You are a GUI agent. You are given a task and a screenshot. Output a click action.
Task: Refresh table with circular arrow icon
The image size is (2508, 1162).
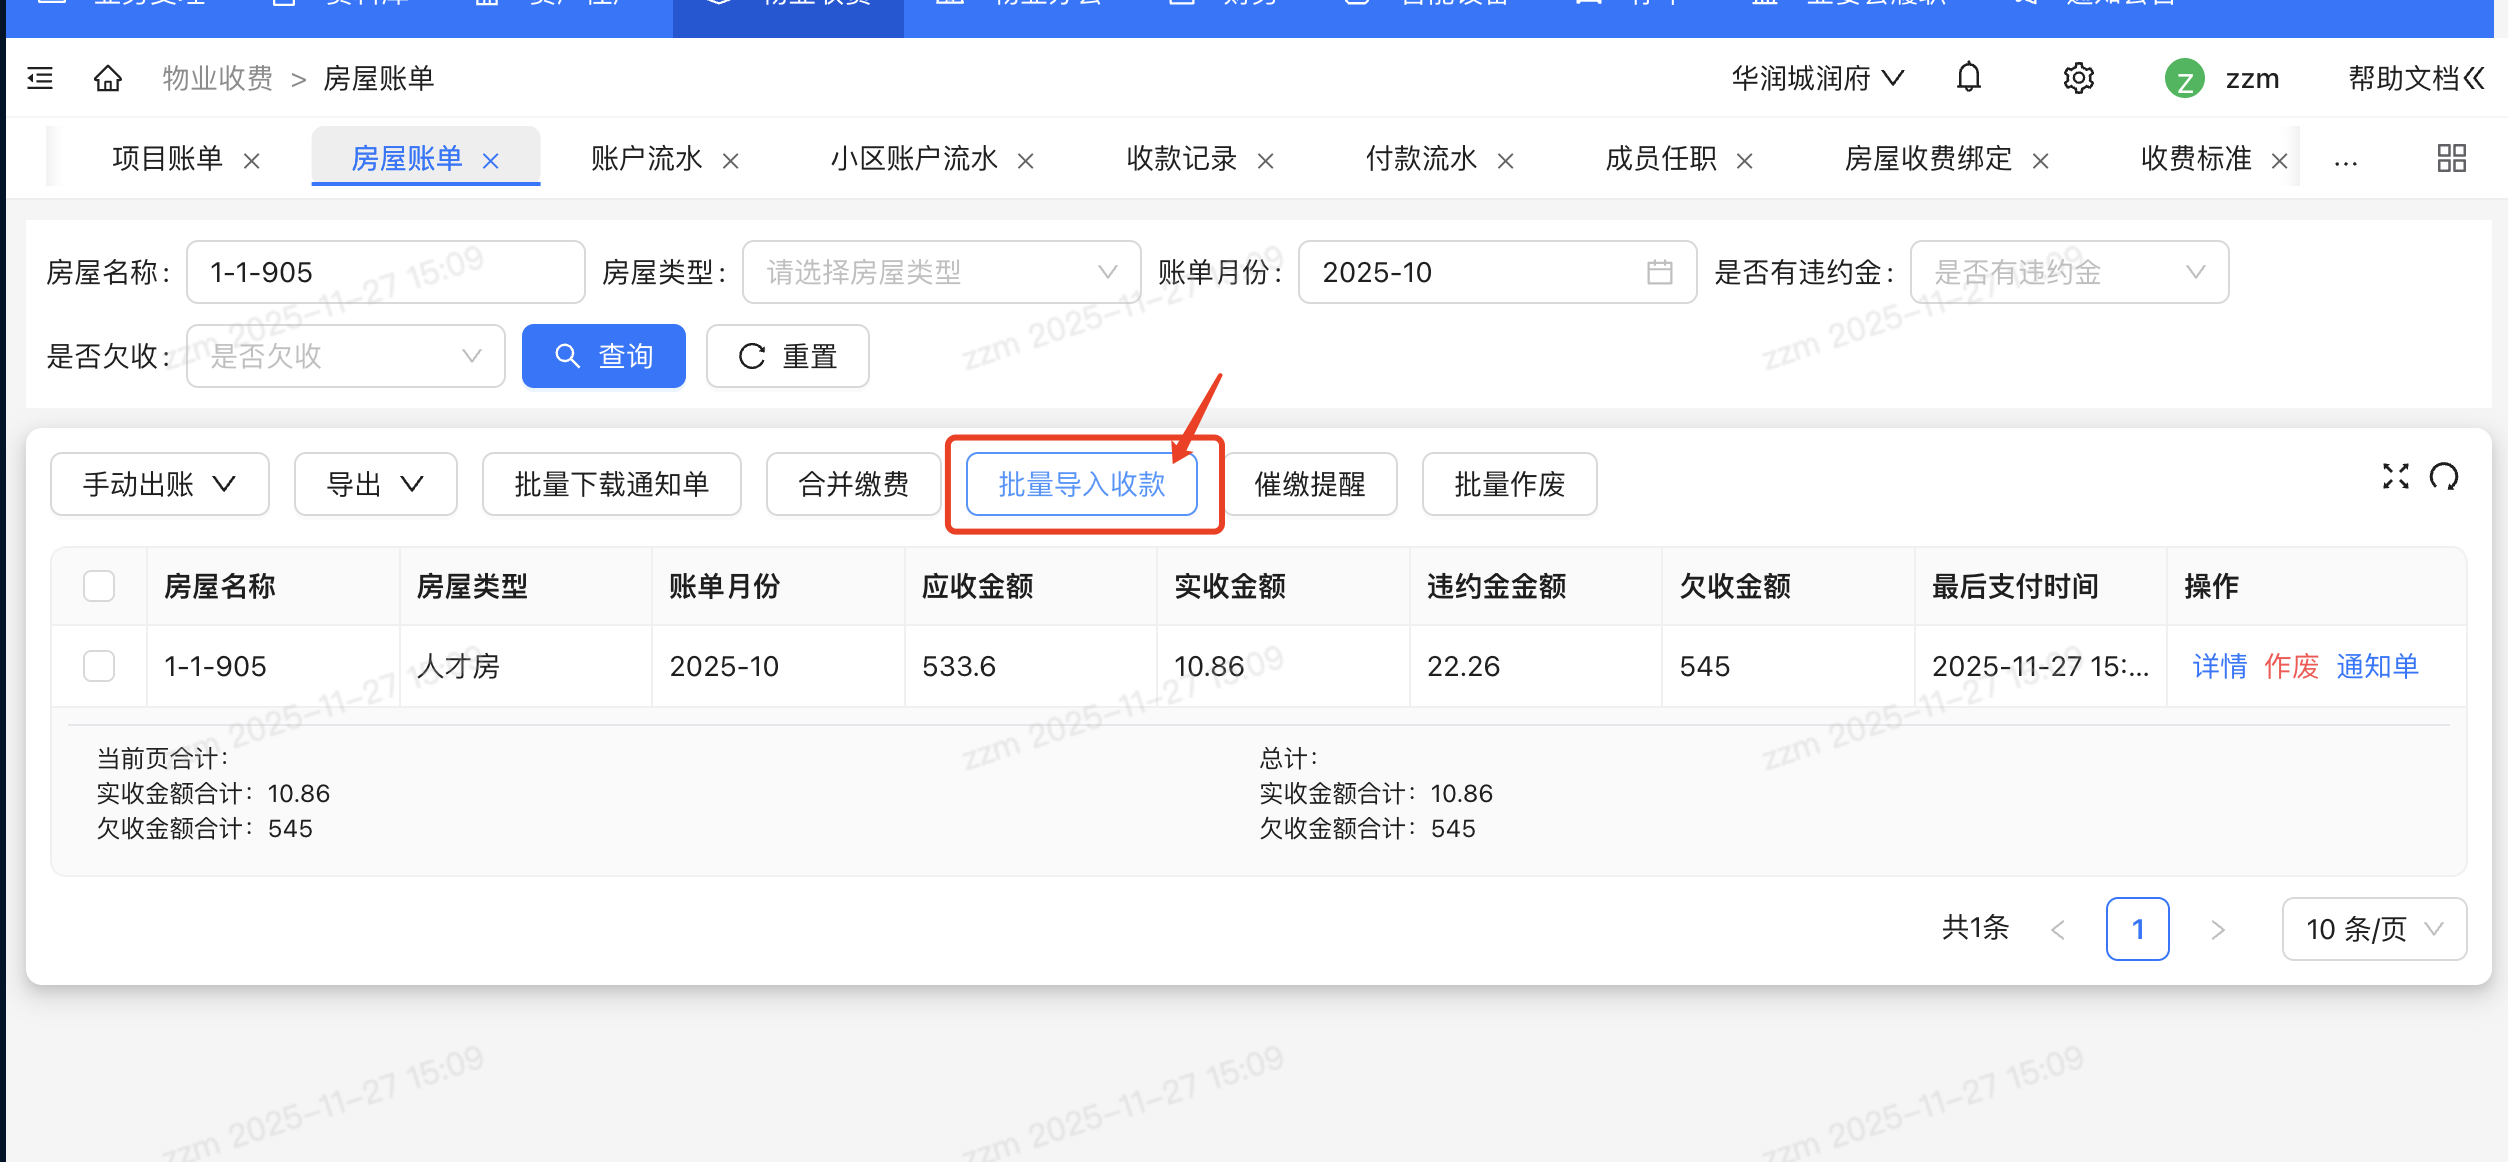pyautogui.click(x=2444, y=476)
